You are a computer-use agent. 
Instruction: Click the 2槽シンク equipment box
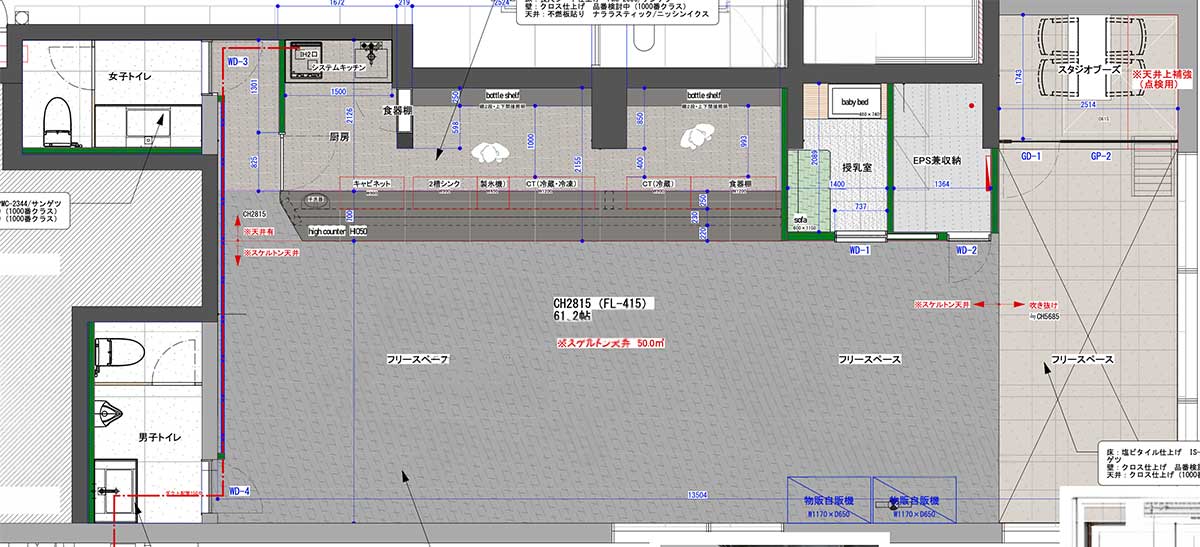pos(441,185)
